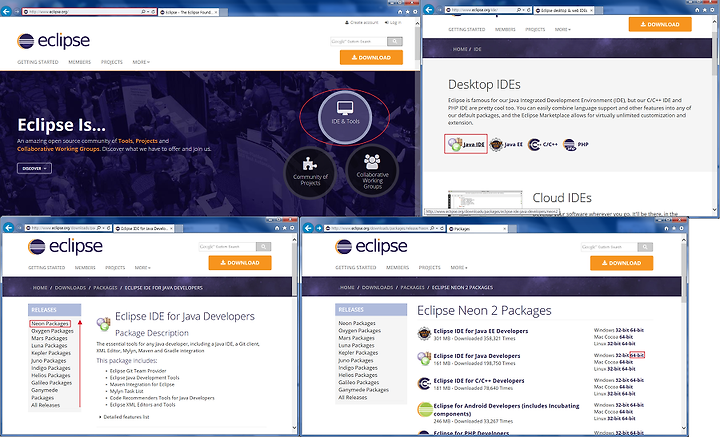Select Collaborative Working Groups circle on homepage

pyautogui.click(x=372, y=171)
